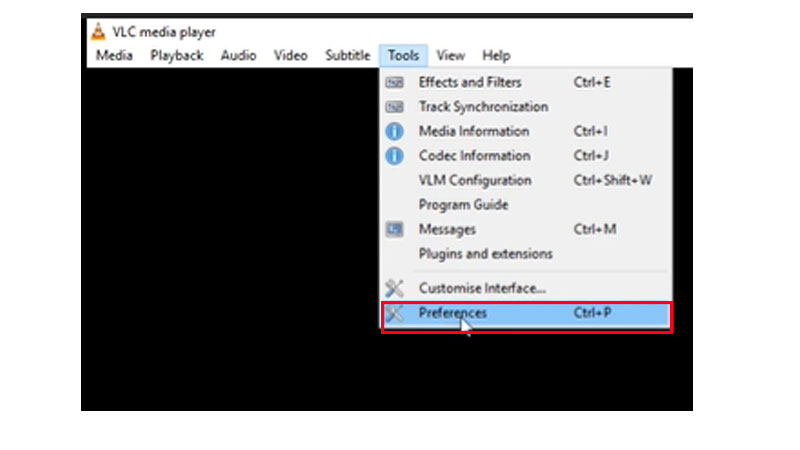Screen dimensions: 800x450
Task: Open Messages from Tools menu
Action: [526, 229]
